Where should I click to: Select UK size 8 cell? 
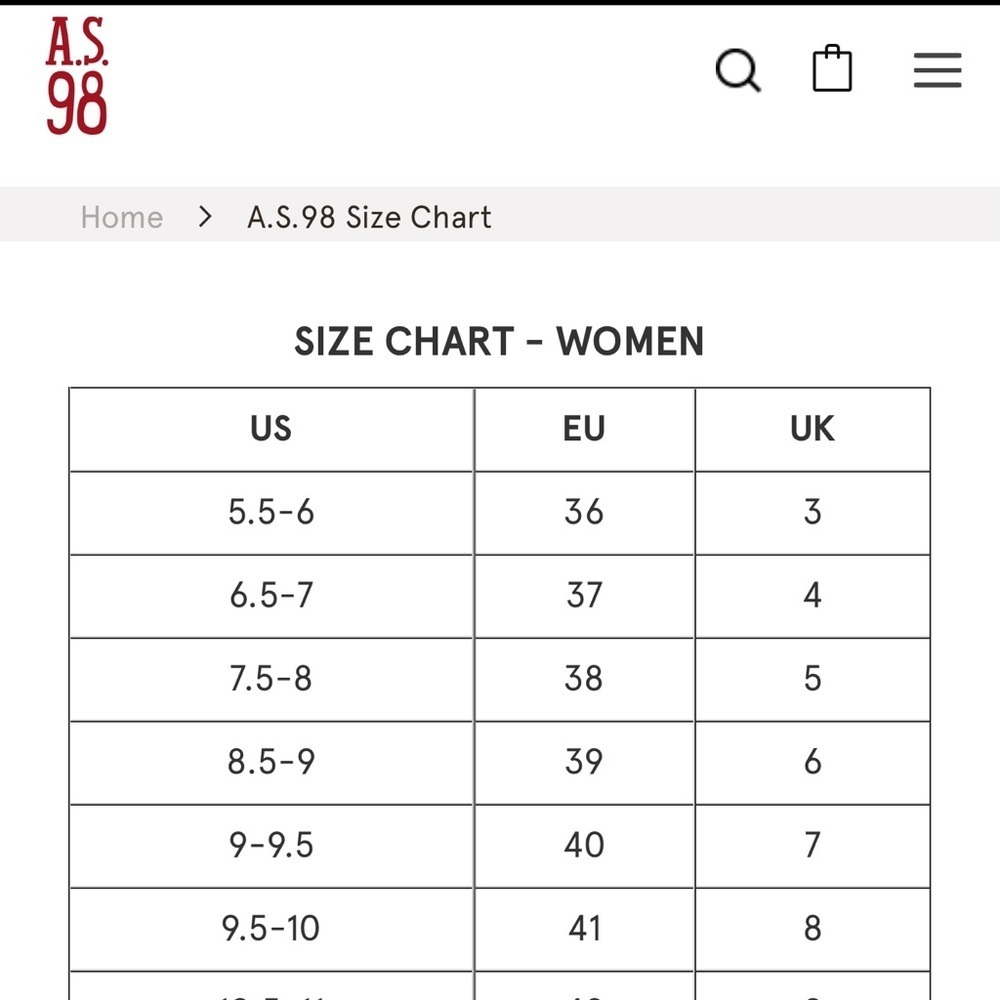(812, 929)
